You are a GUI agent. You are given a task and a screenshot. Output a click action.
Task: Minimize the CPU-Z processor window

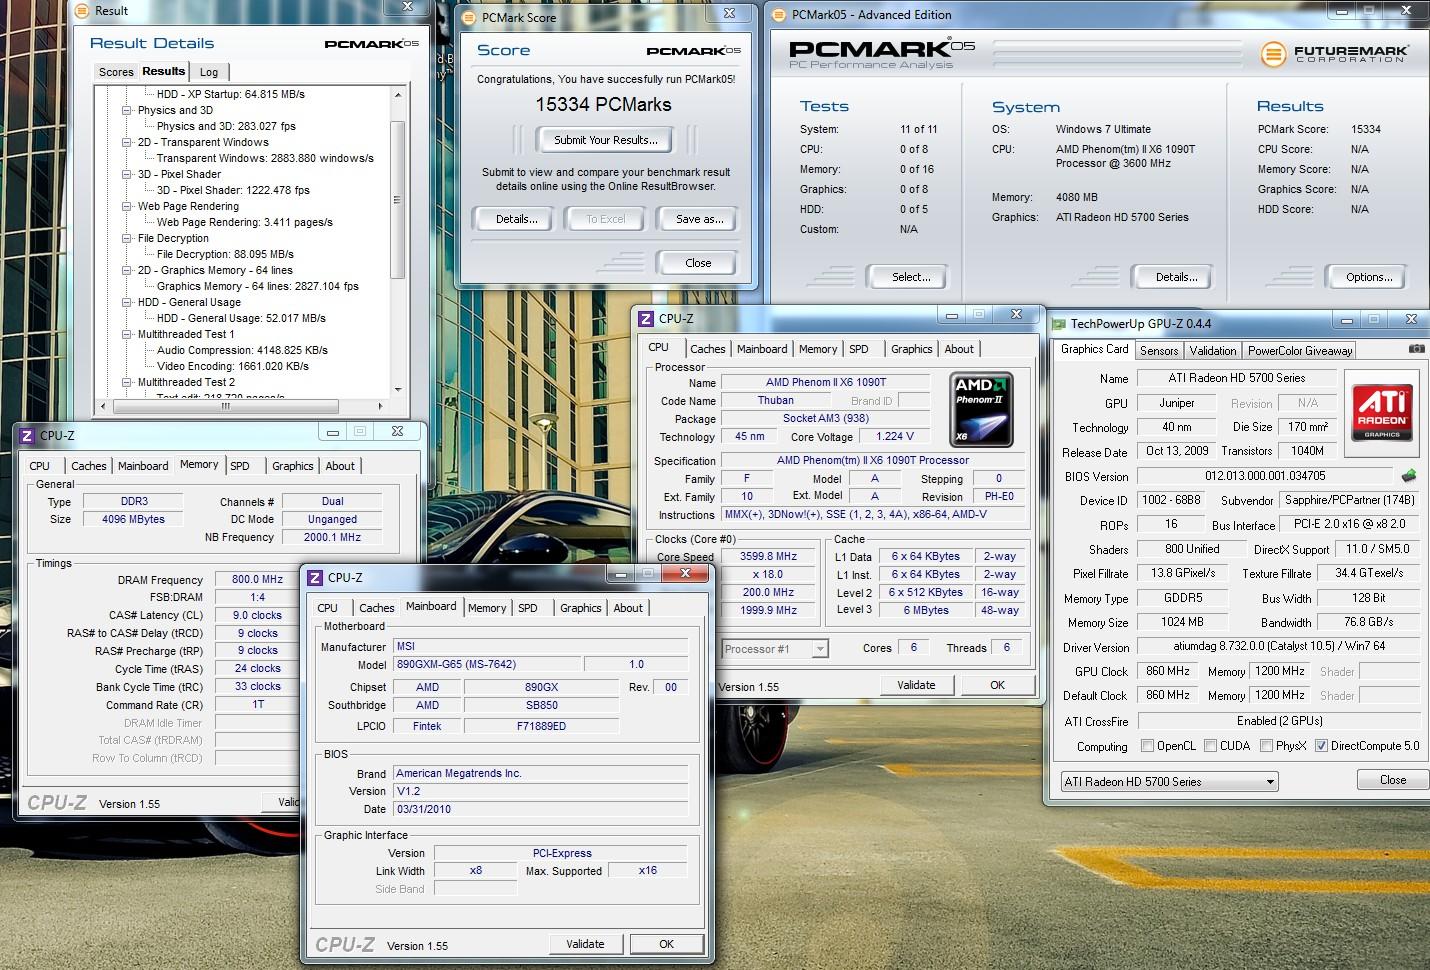click(952, 314)
